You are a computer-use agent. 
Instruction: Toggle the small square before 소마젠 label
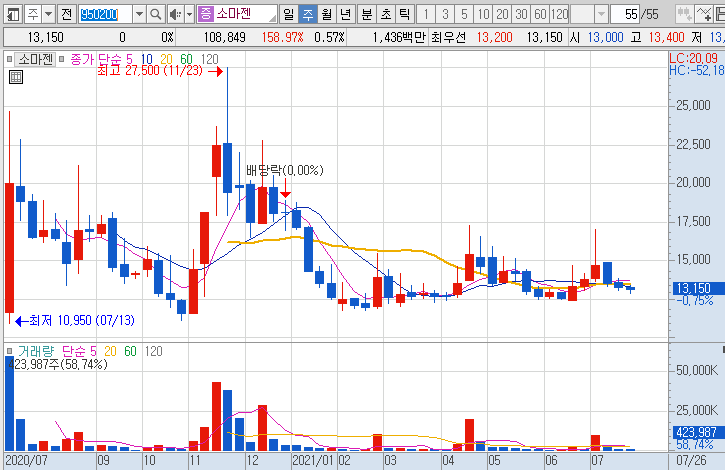(9, 59)
